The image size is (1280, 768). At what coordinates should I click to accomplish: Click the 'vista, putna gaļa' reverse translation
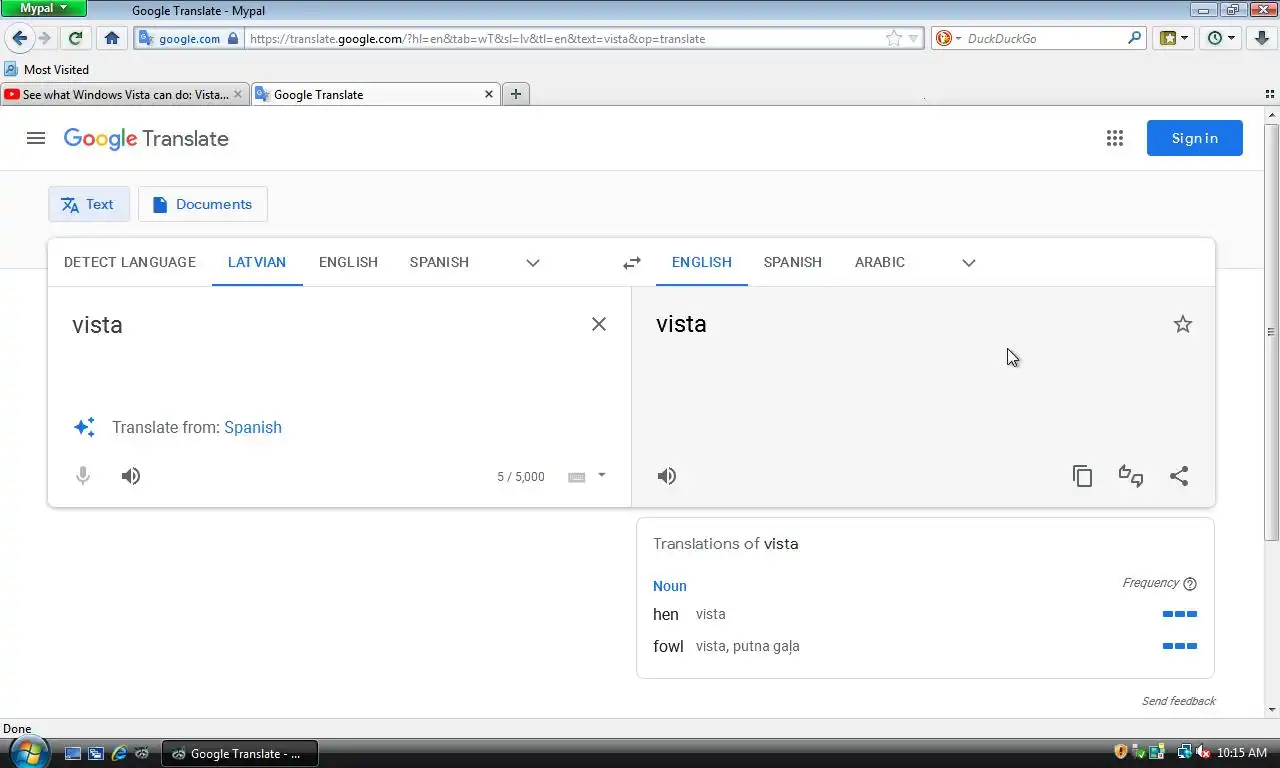coord(748,646)
